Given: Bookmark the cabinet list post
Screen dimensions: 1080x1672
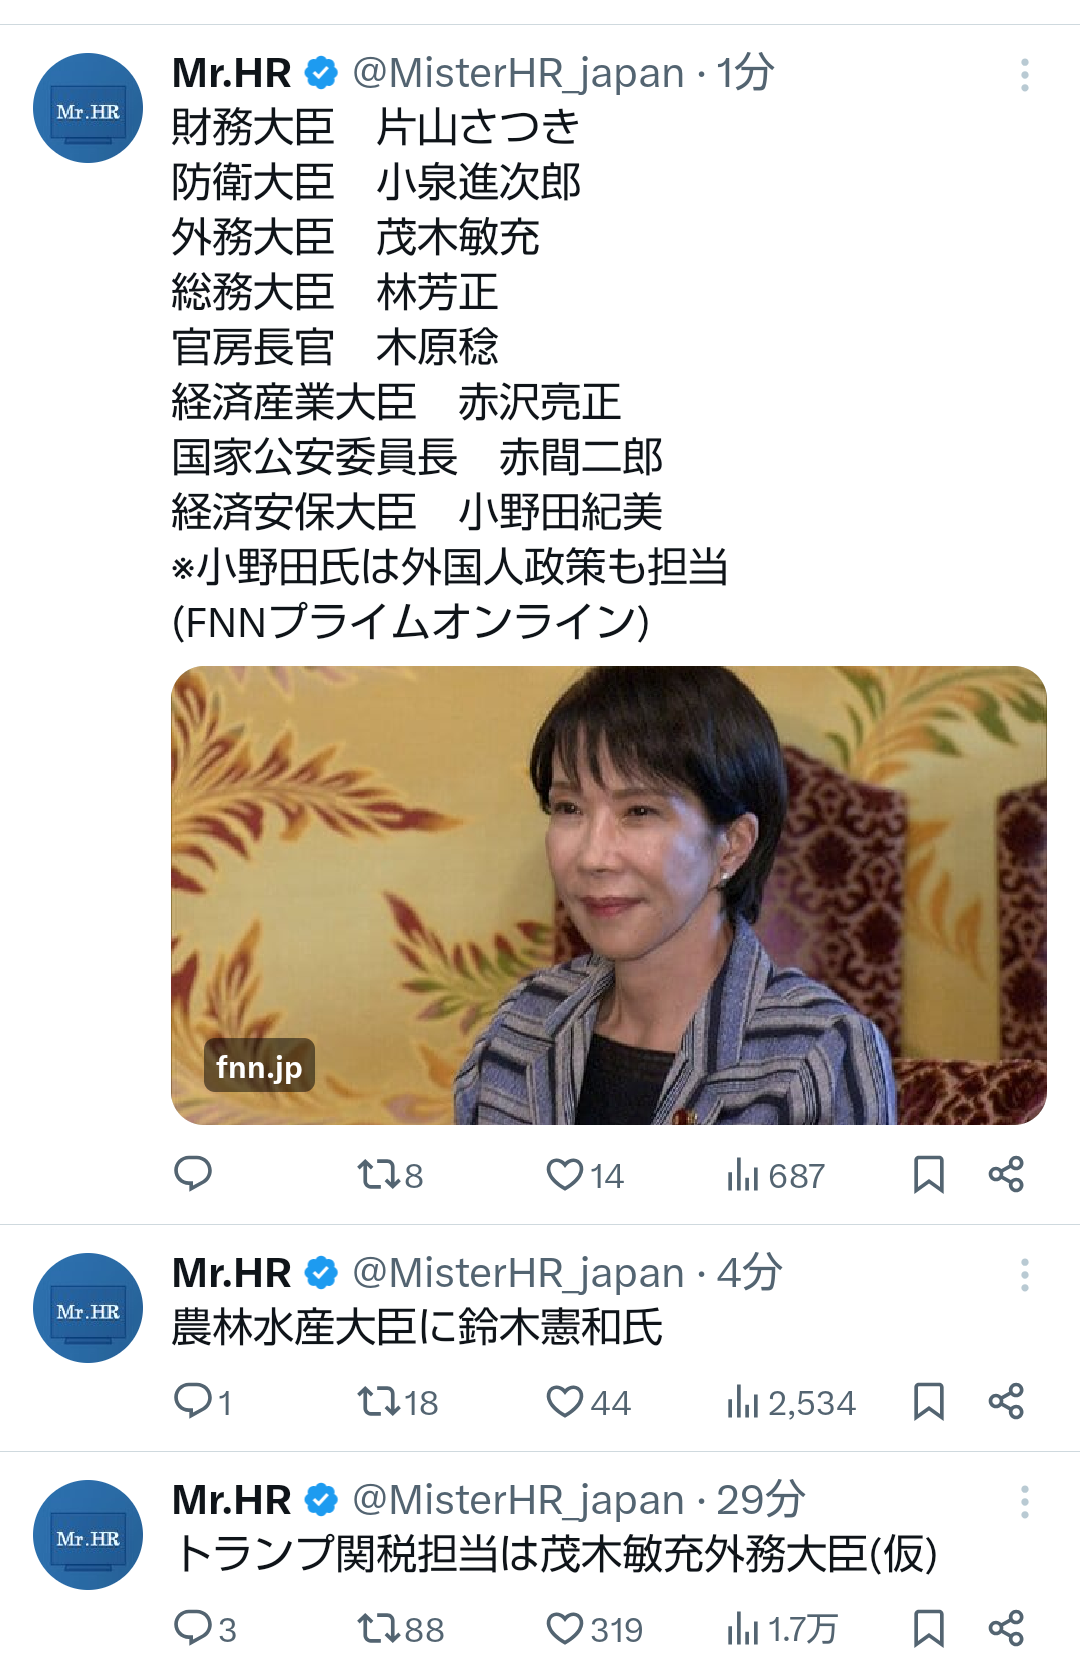Looking at the screenshot, I should coord(929,1174).
